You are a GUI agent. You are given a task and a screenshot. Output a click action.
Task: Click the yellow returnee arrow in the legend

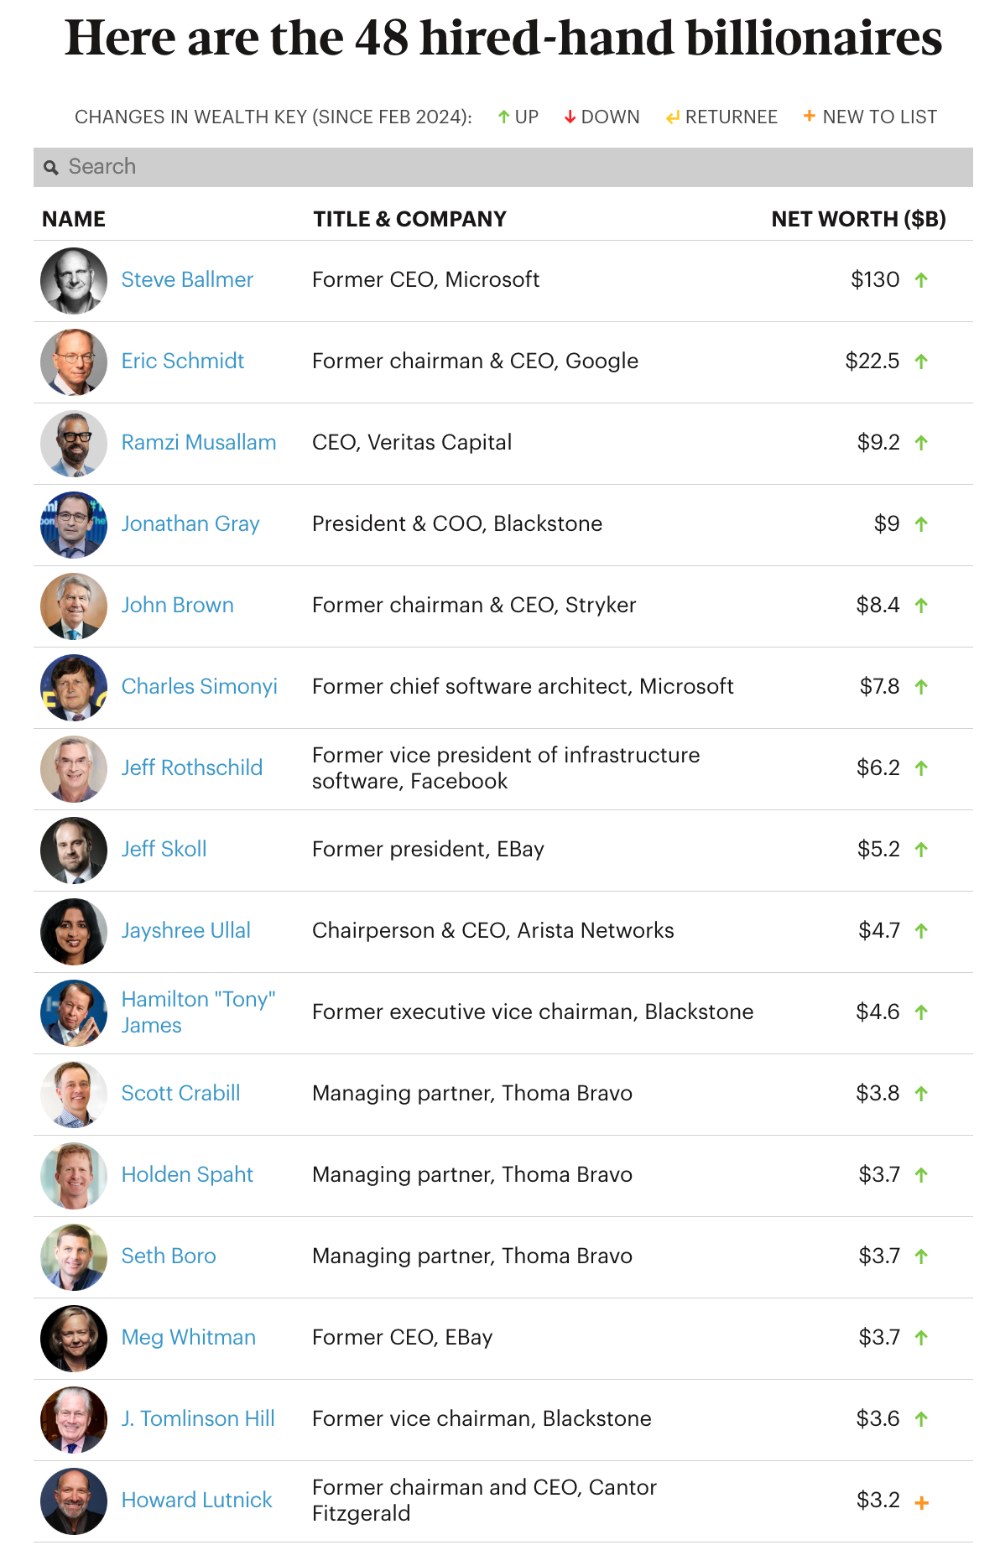[673, 118]
